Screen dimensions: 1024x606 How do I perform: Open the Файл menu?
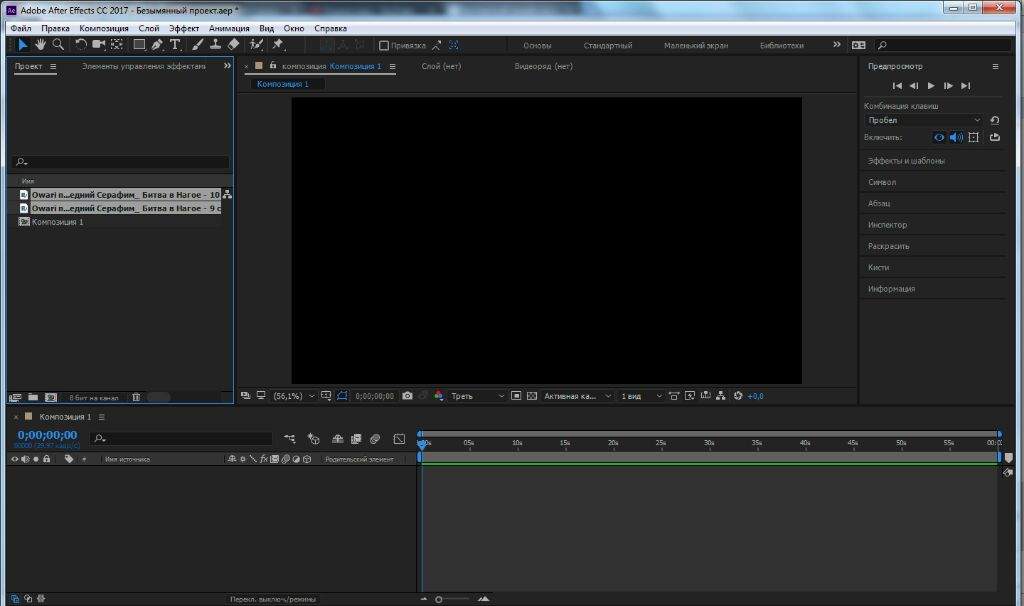21,28
